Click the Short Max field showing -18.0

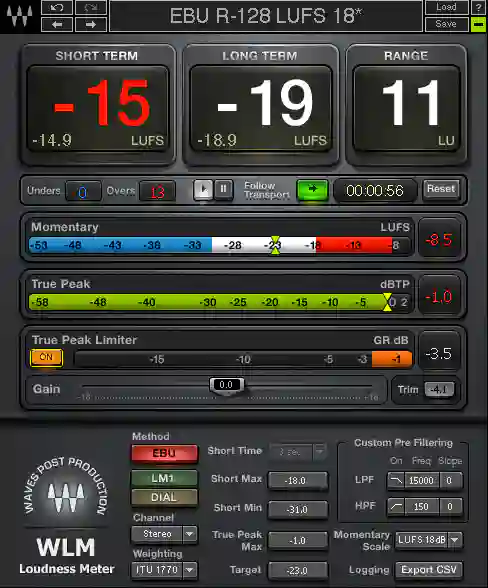(x=298, y=480)
